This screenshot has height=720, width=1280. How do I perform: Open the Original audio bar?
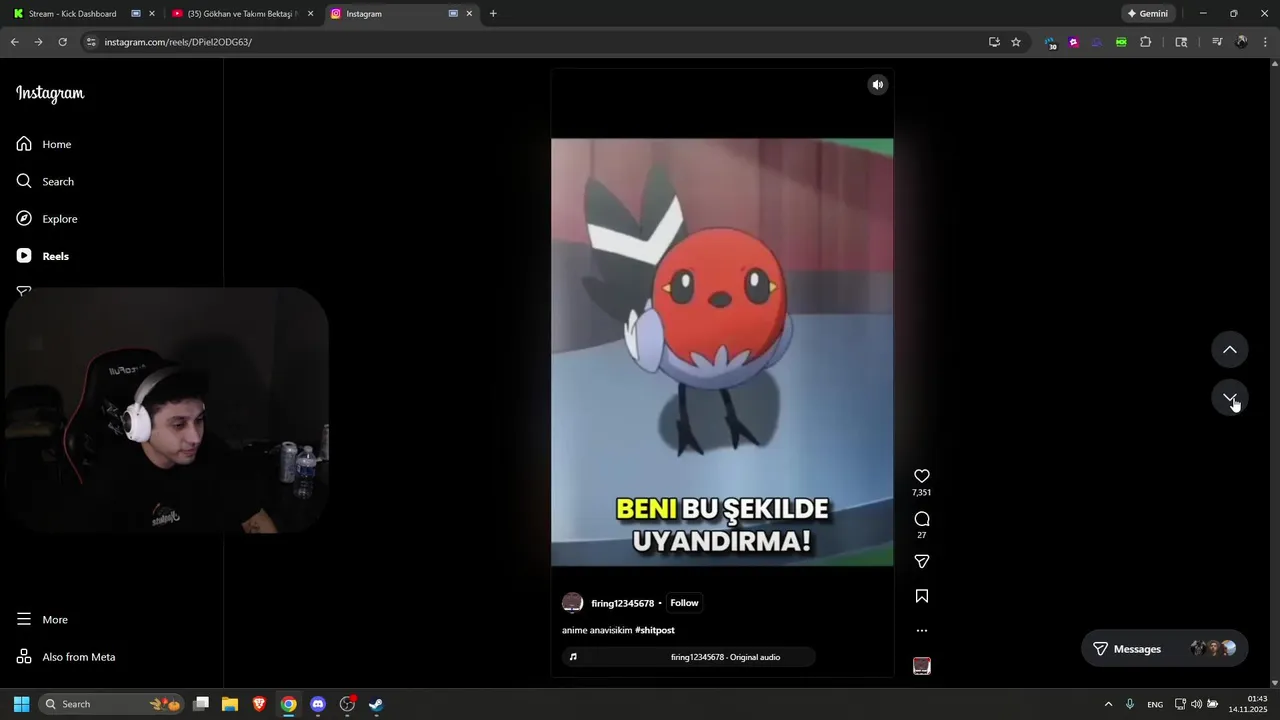[689, 657]
